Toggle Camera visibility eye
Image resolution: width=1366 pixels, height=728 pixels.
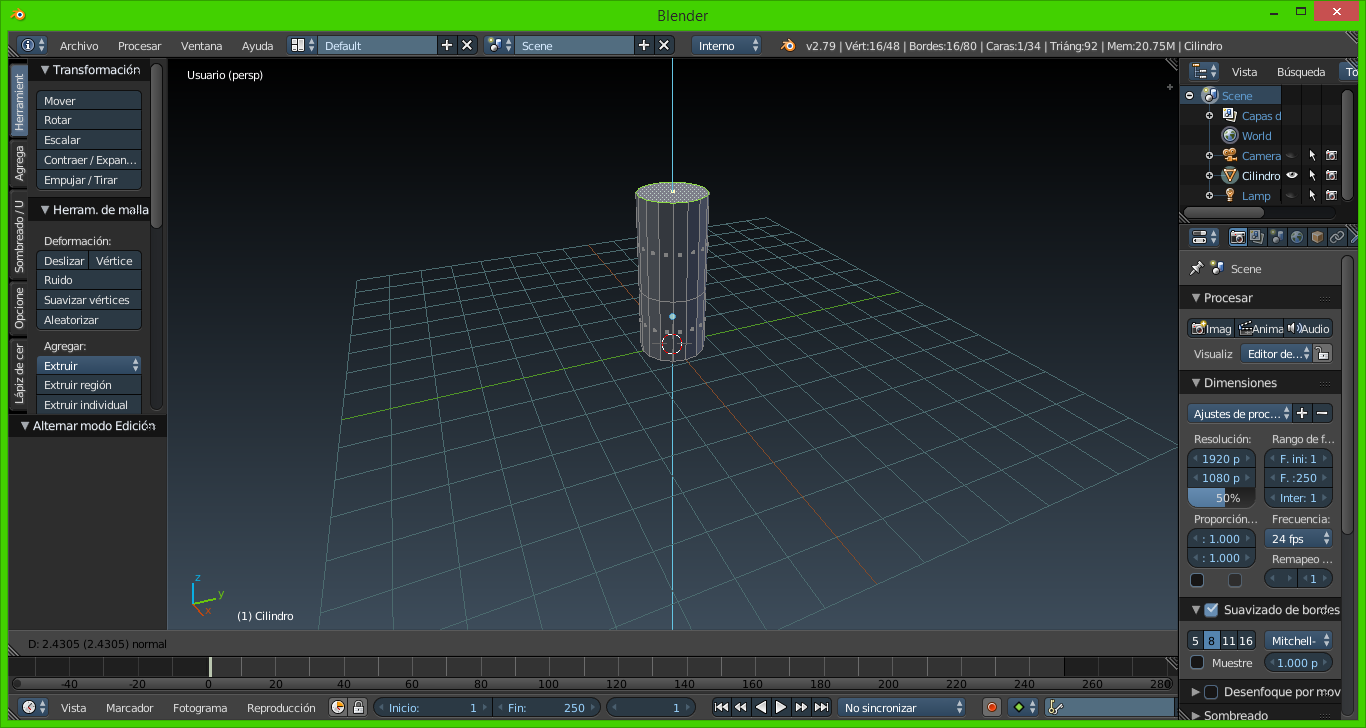point(1292,156)
